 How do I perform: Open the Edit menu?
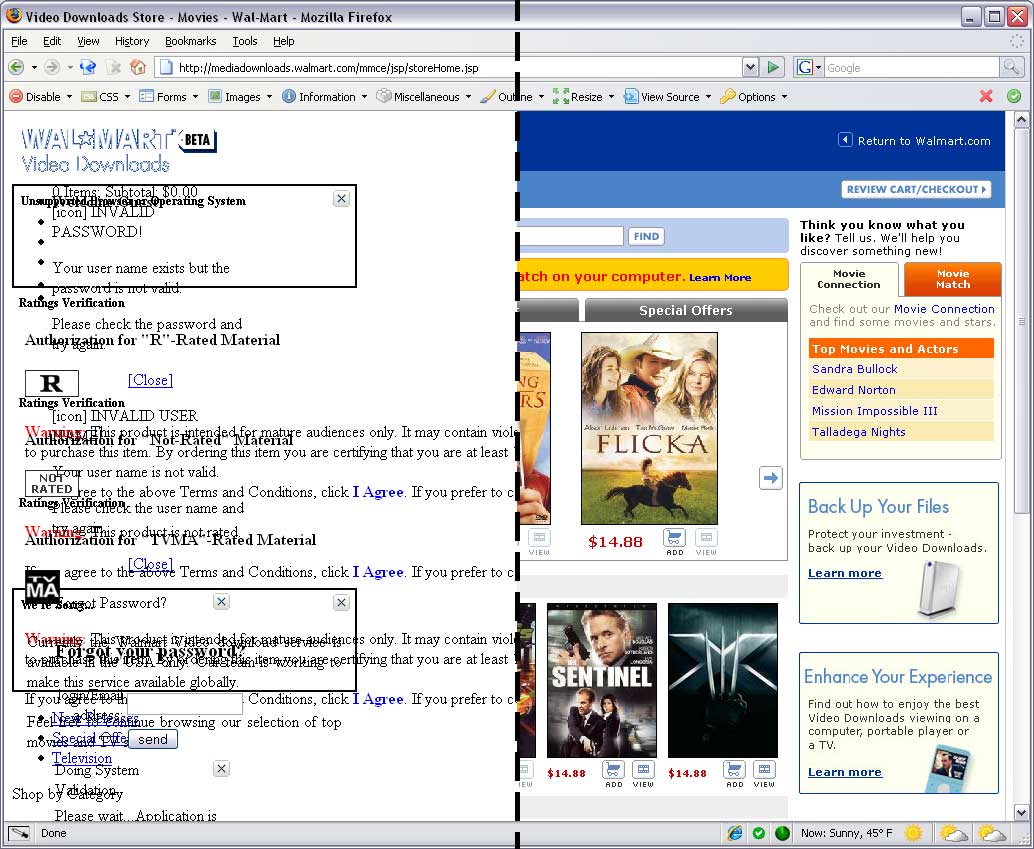tap(52, 41)
